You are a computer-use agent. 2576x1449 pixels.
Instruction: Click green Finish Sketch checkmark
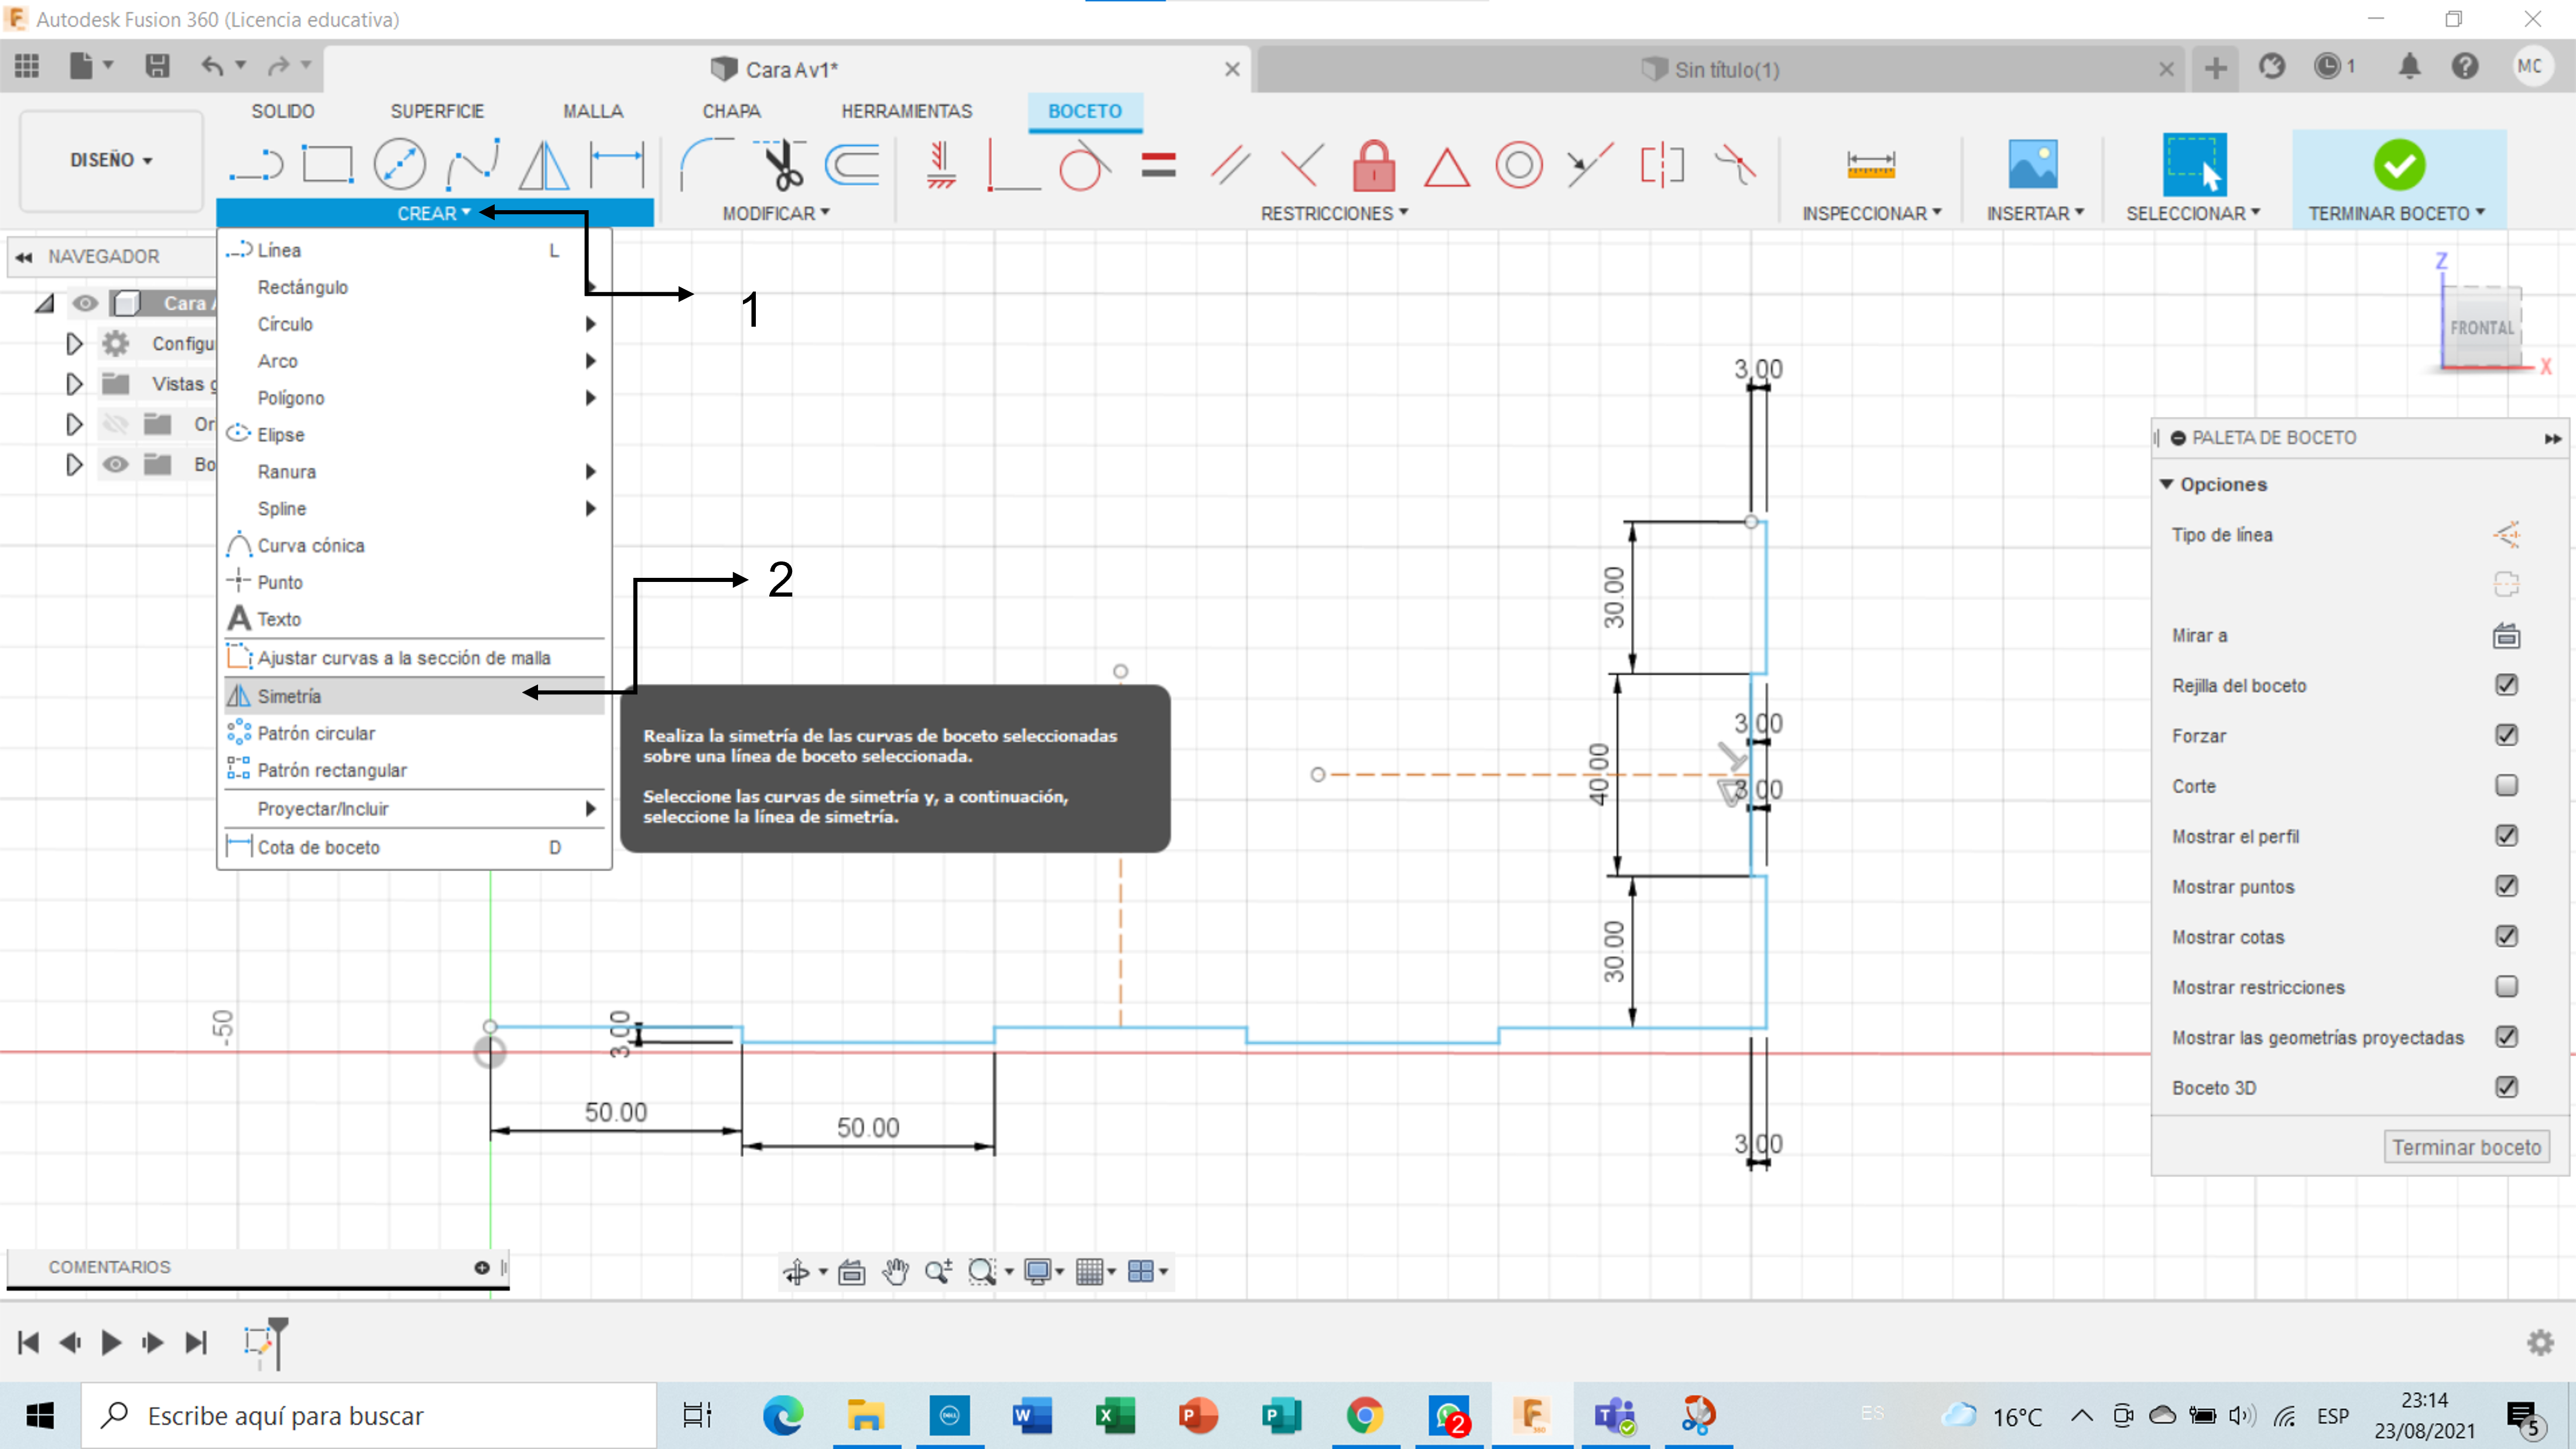tap(2398, 165)
